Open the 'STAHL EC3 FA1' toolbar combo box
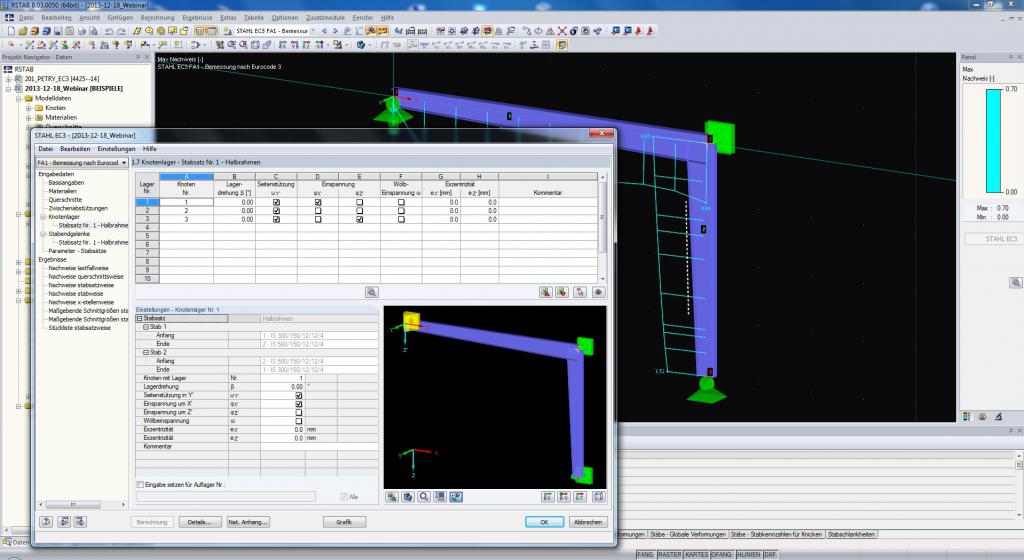The image size is (1024, 560). point(276,31)
